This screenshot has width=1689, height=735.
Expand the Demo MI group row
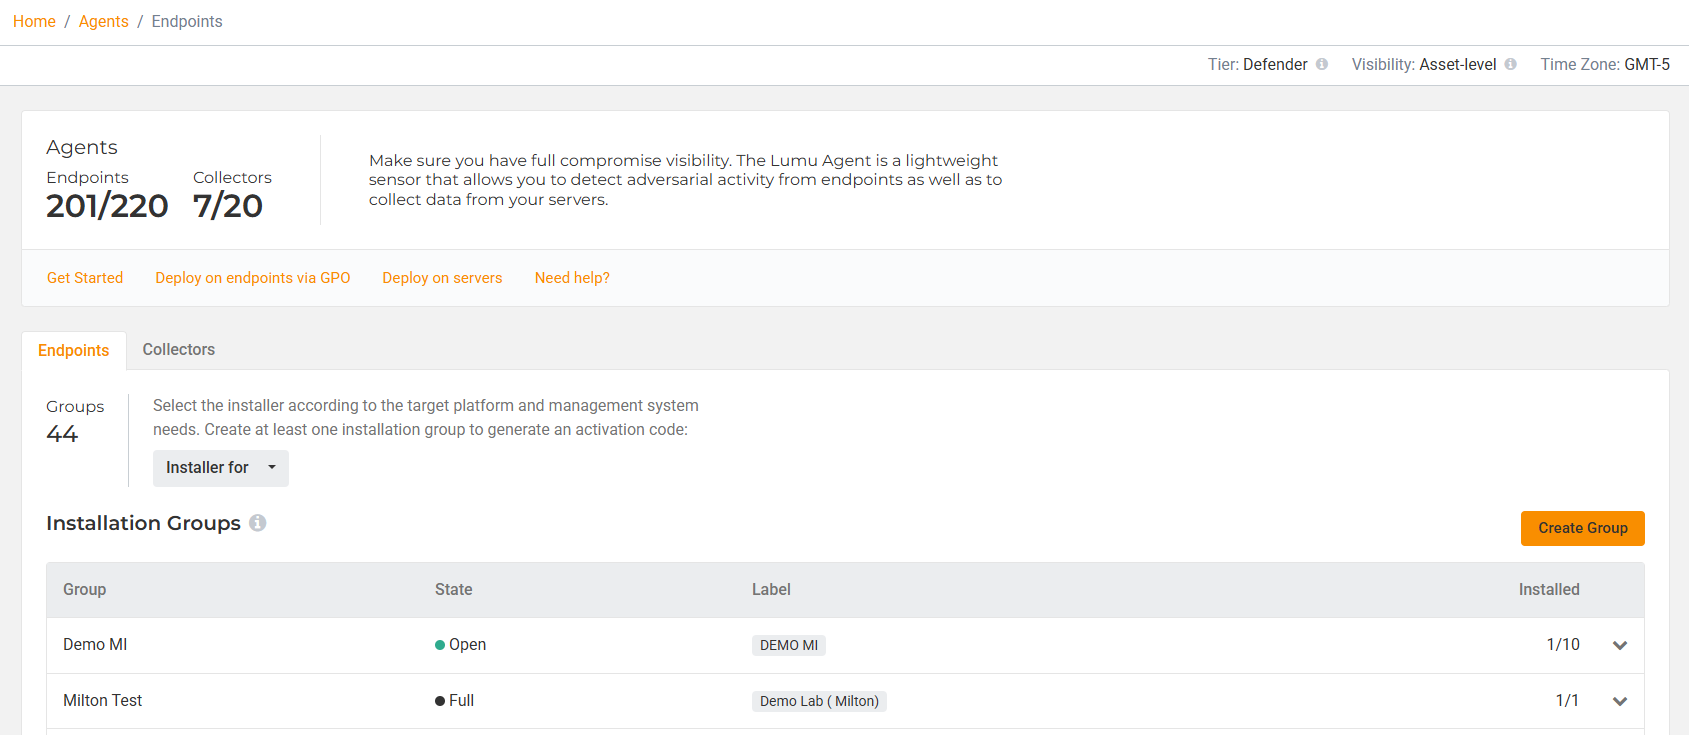click(1620, 645)
